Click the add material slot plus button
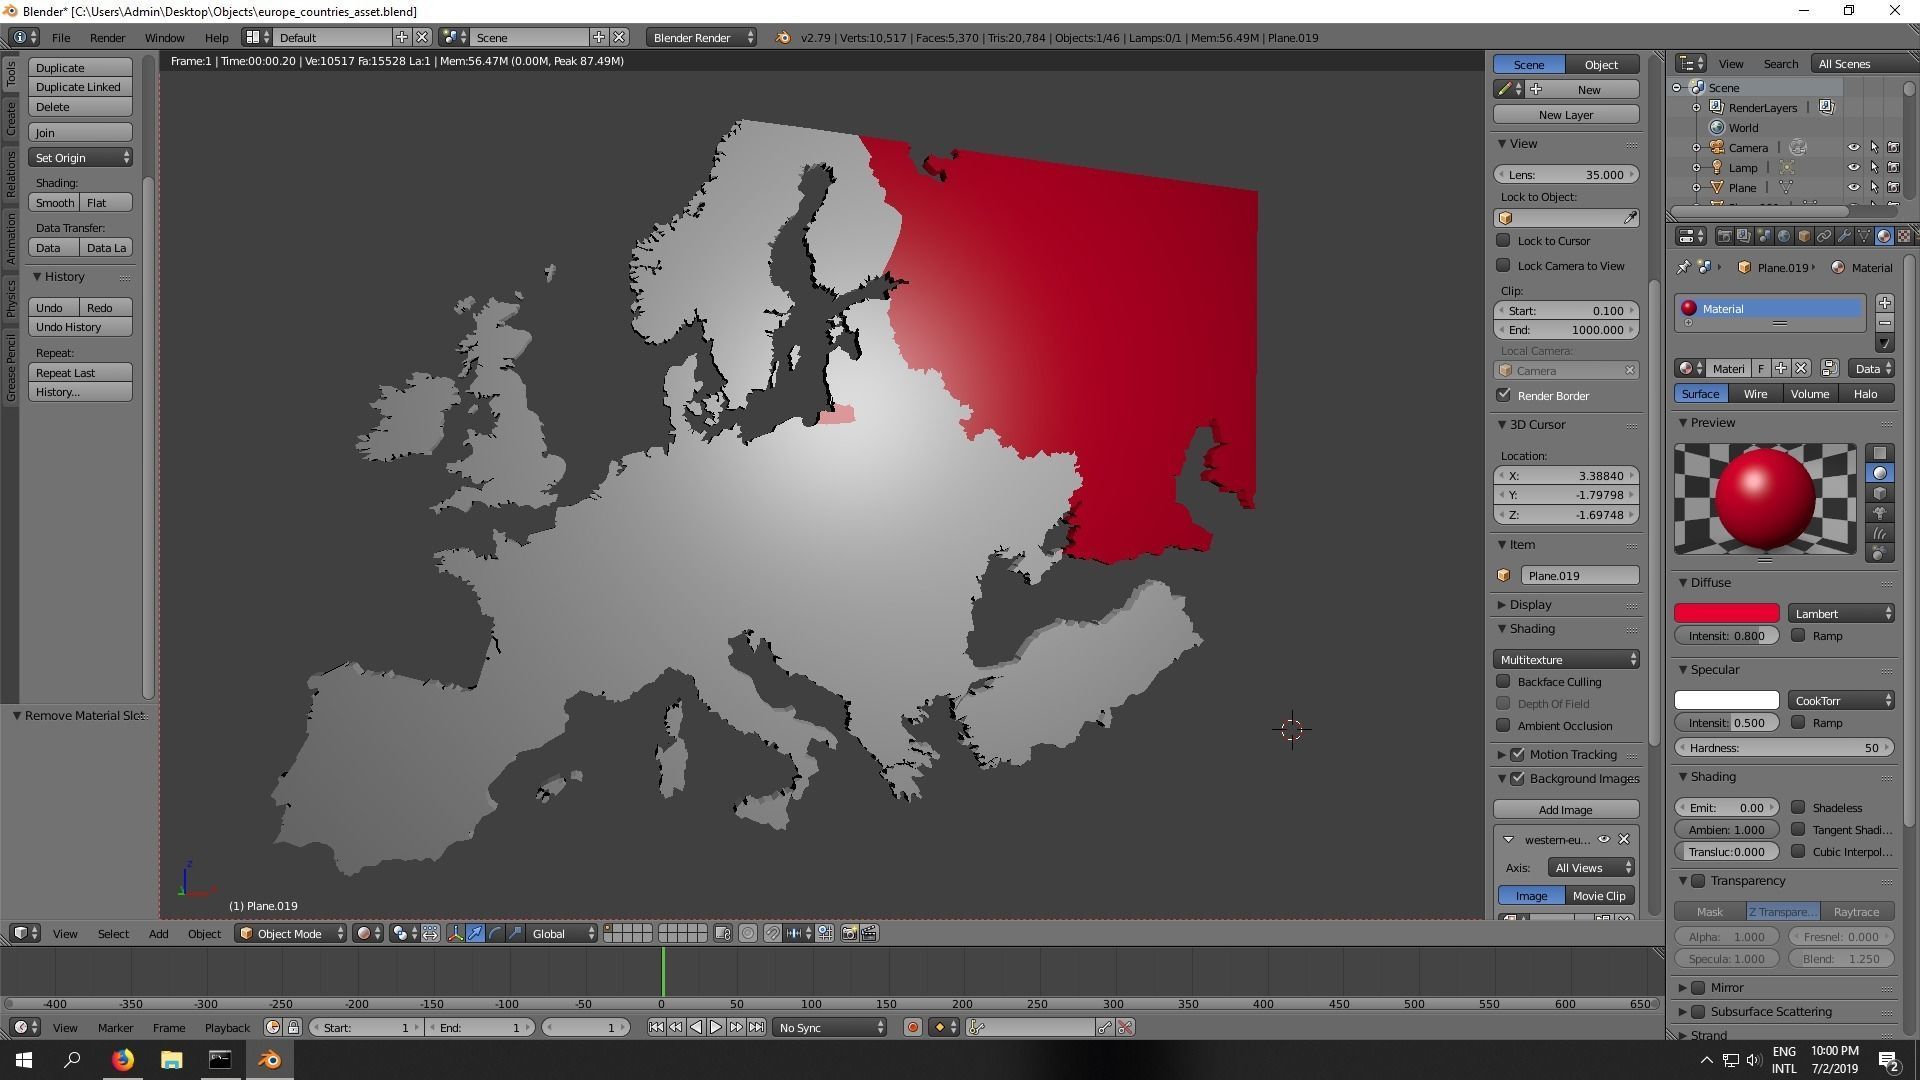The height and width of the screenshot is (1080, 1920). [x=1885, y=303]
